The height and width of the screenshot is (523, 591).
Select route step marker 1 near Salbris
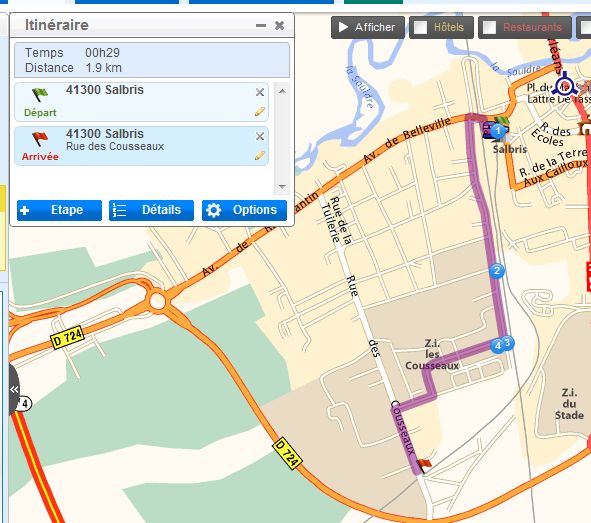[498, 130]
